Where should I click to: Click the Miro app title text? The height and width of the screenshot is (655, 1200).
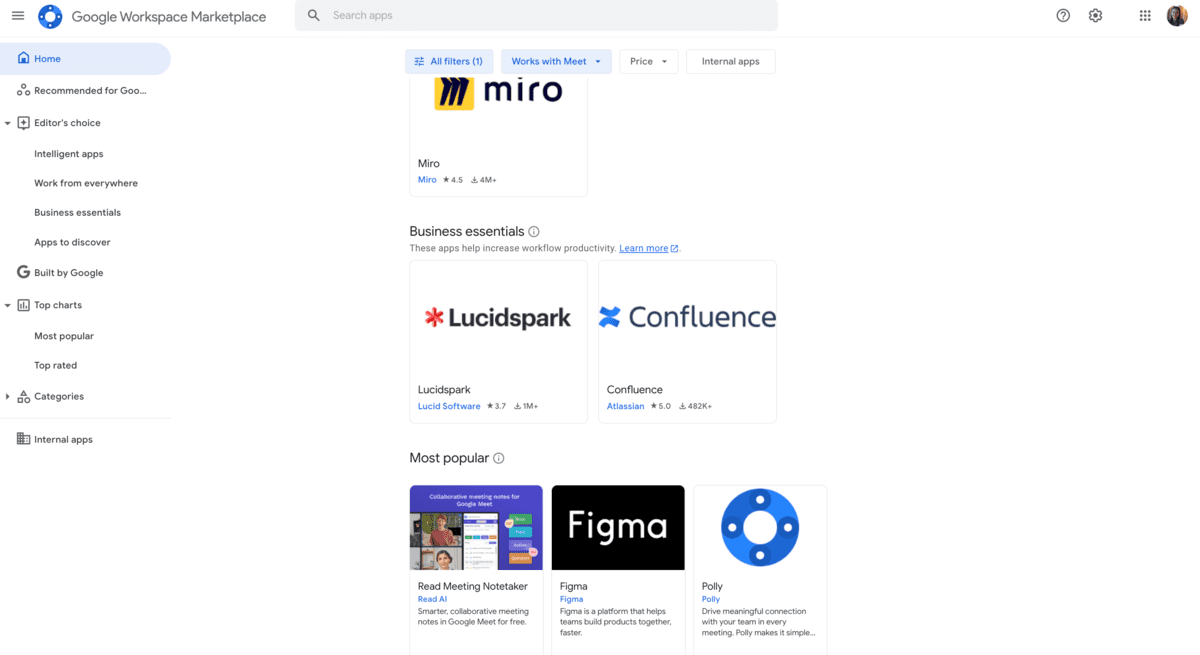click(x=429, y=164)
